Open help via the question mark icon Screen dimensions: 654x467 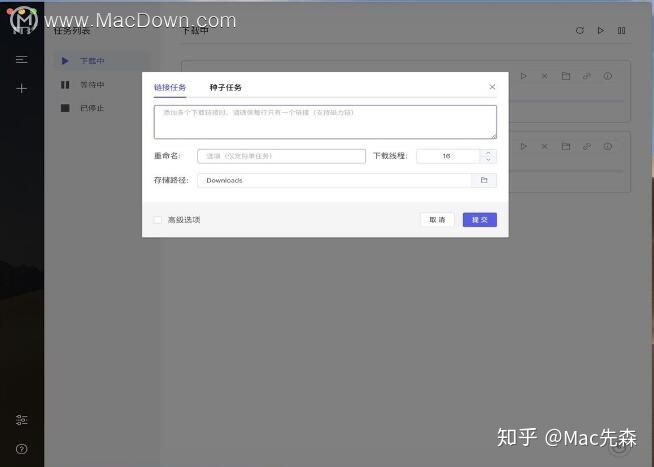tap(22, 449)
